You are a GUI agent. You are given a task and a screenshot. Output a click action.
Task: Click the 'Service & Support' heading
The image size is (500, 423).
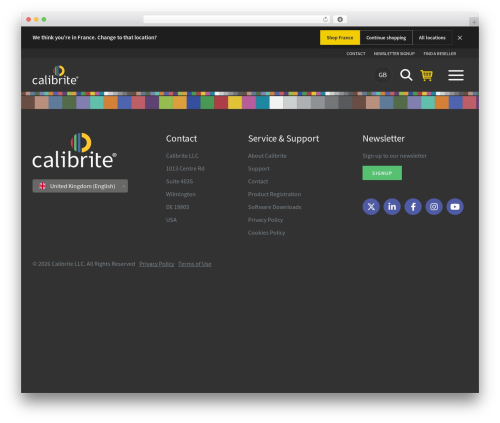[283, 139]
